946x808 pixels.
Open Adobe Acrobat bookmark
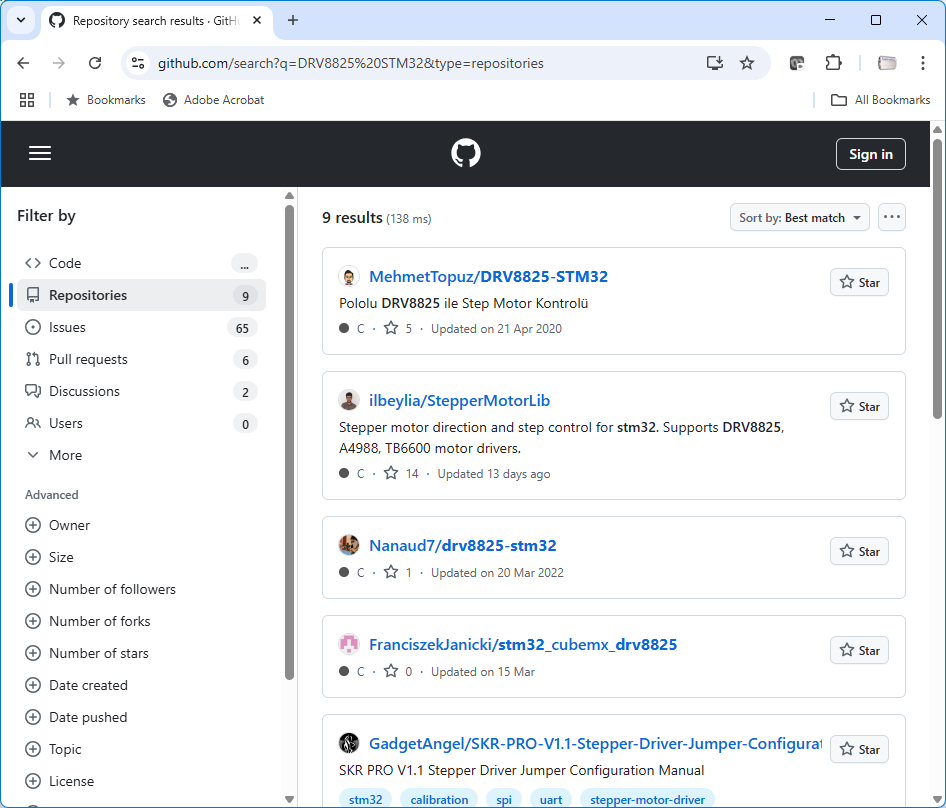pyautogui.click(x=214, y=100)
